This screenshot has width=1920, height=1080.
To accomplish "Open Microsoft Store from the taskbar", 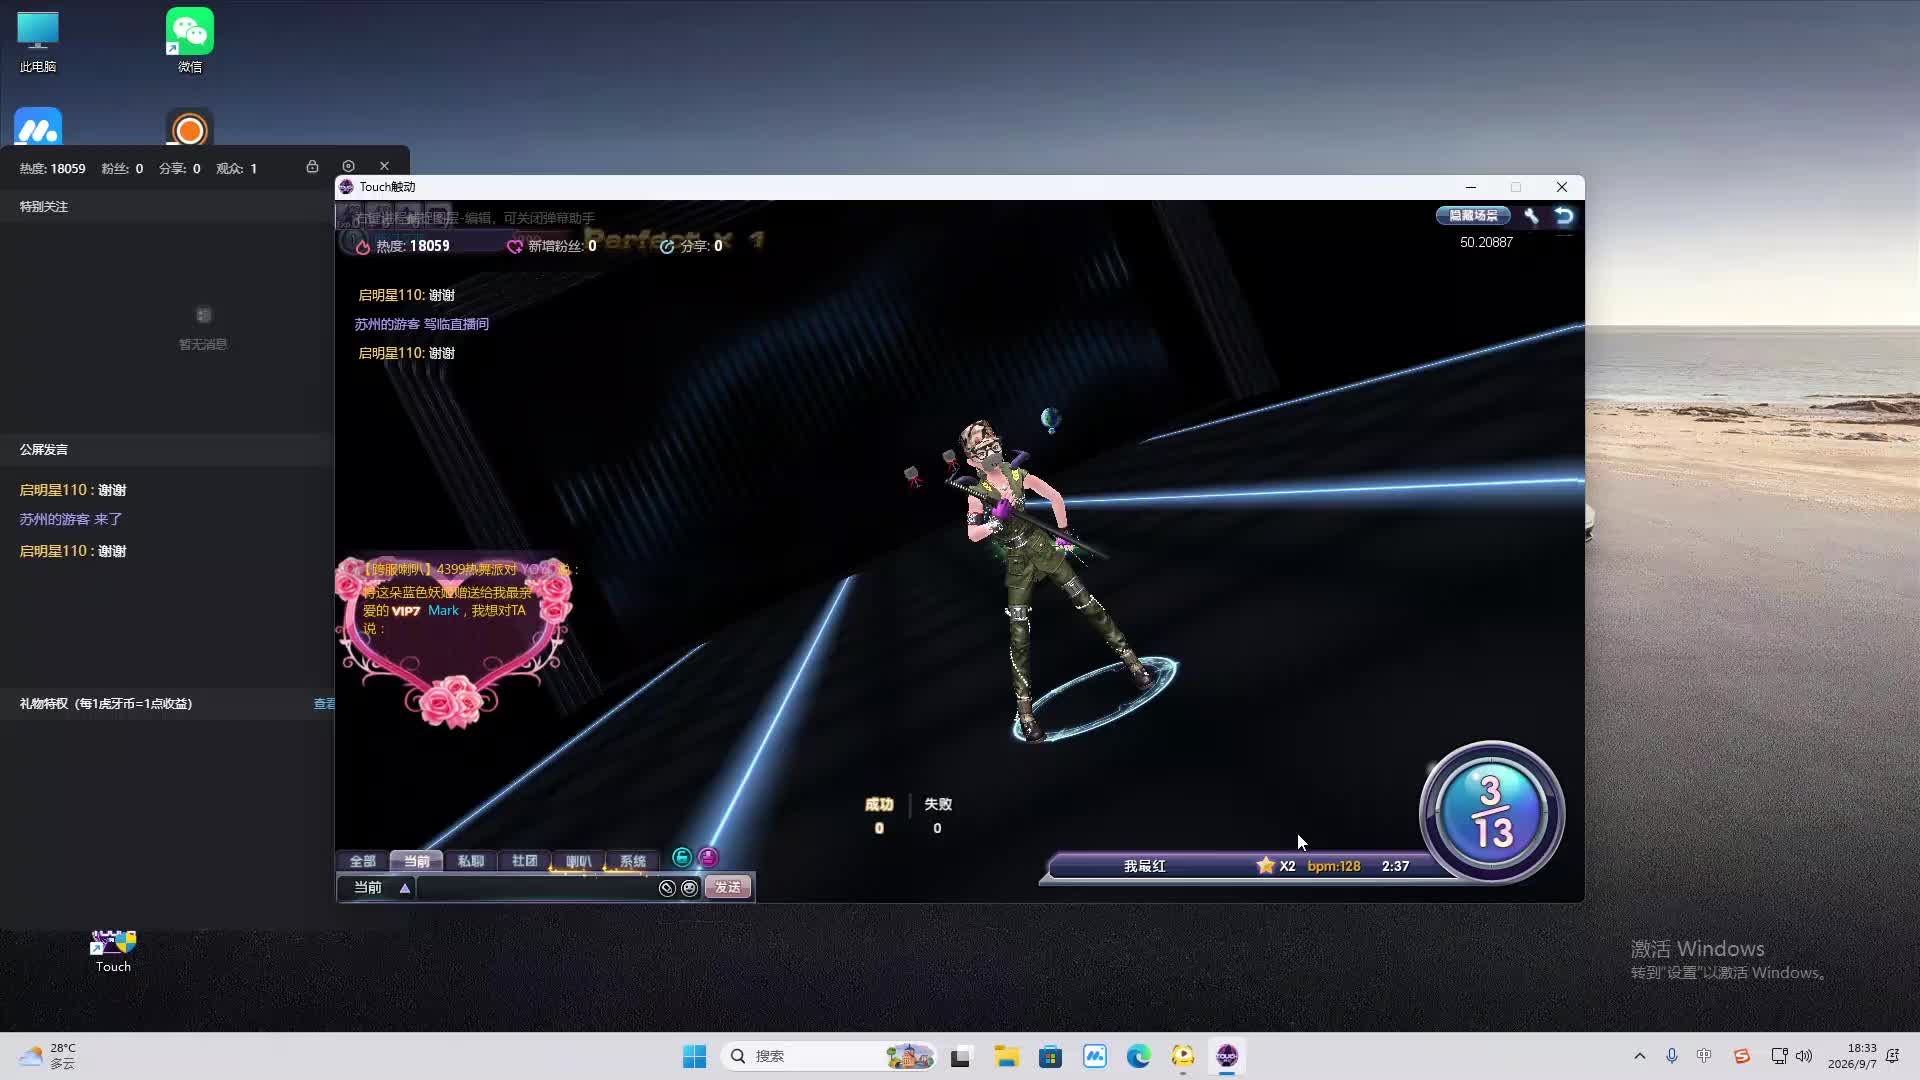I will [1050, 1056].
